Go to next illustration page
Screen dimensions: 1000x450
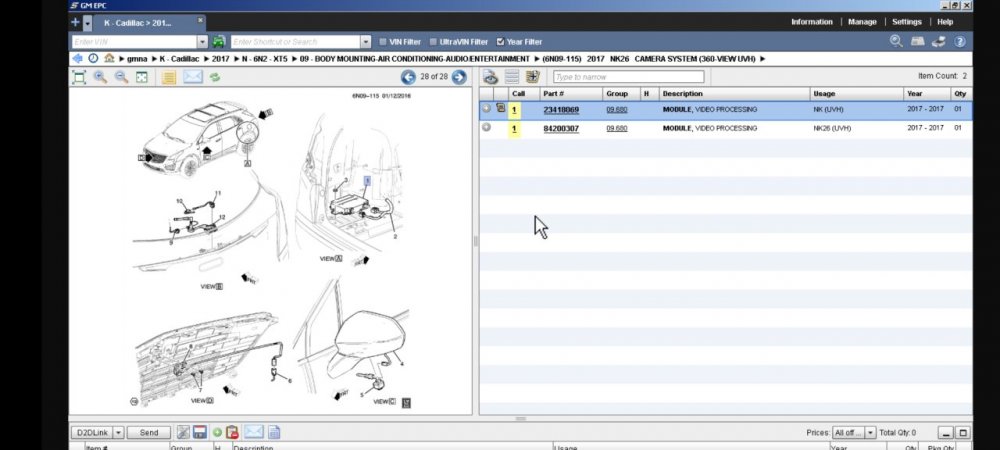coord(459,77)
